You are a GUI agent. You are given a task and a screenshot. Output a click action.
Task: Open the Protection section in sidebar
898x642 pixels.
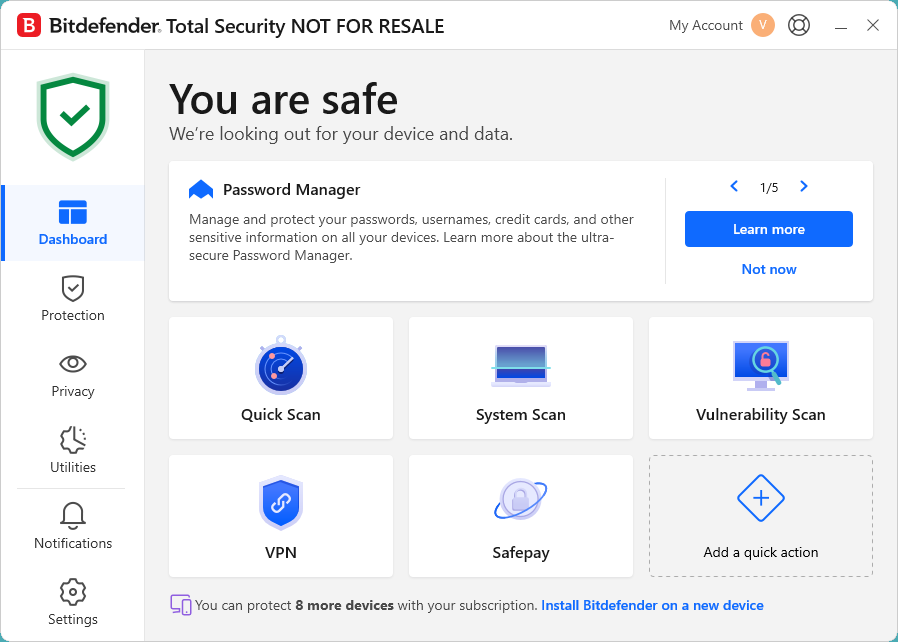coord(73,299)
